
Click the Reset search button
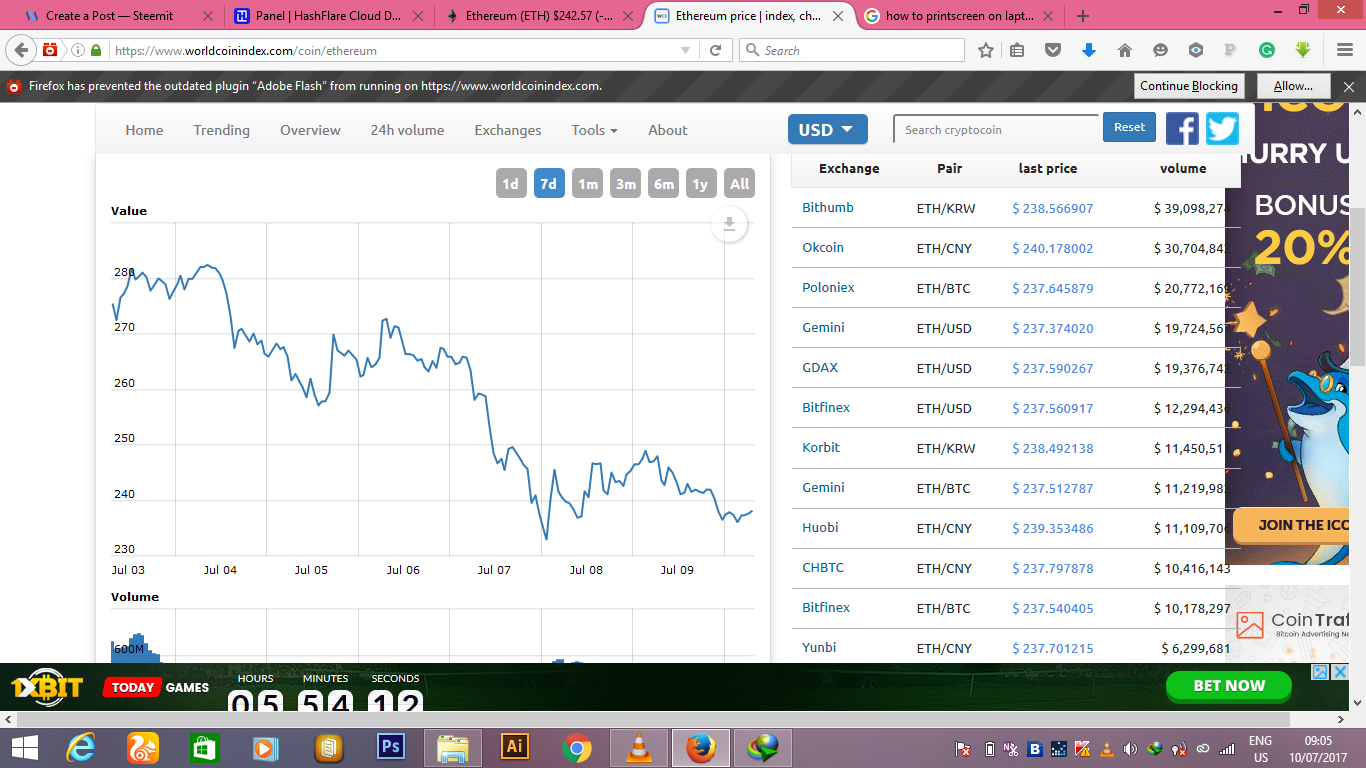pyautogui.click(x=1130, y=127)
